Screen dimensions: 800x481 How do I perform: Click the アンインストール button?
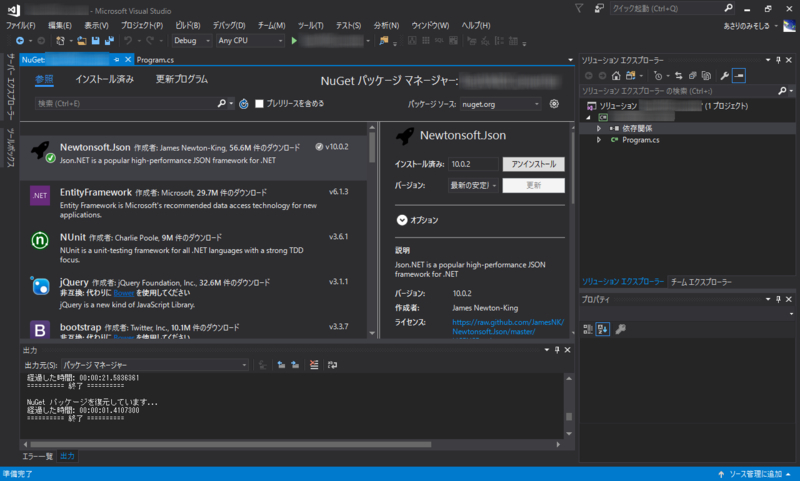(533, 164)
